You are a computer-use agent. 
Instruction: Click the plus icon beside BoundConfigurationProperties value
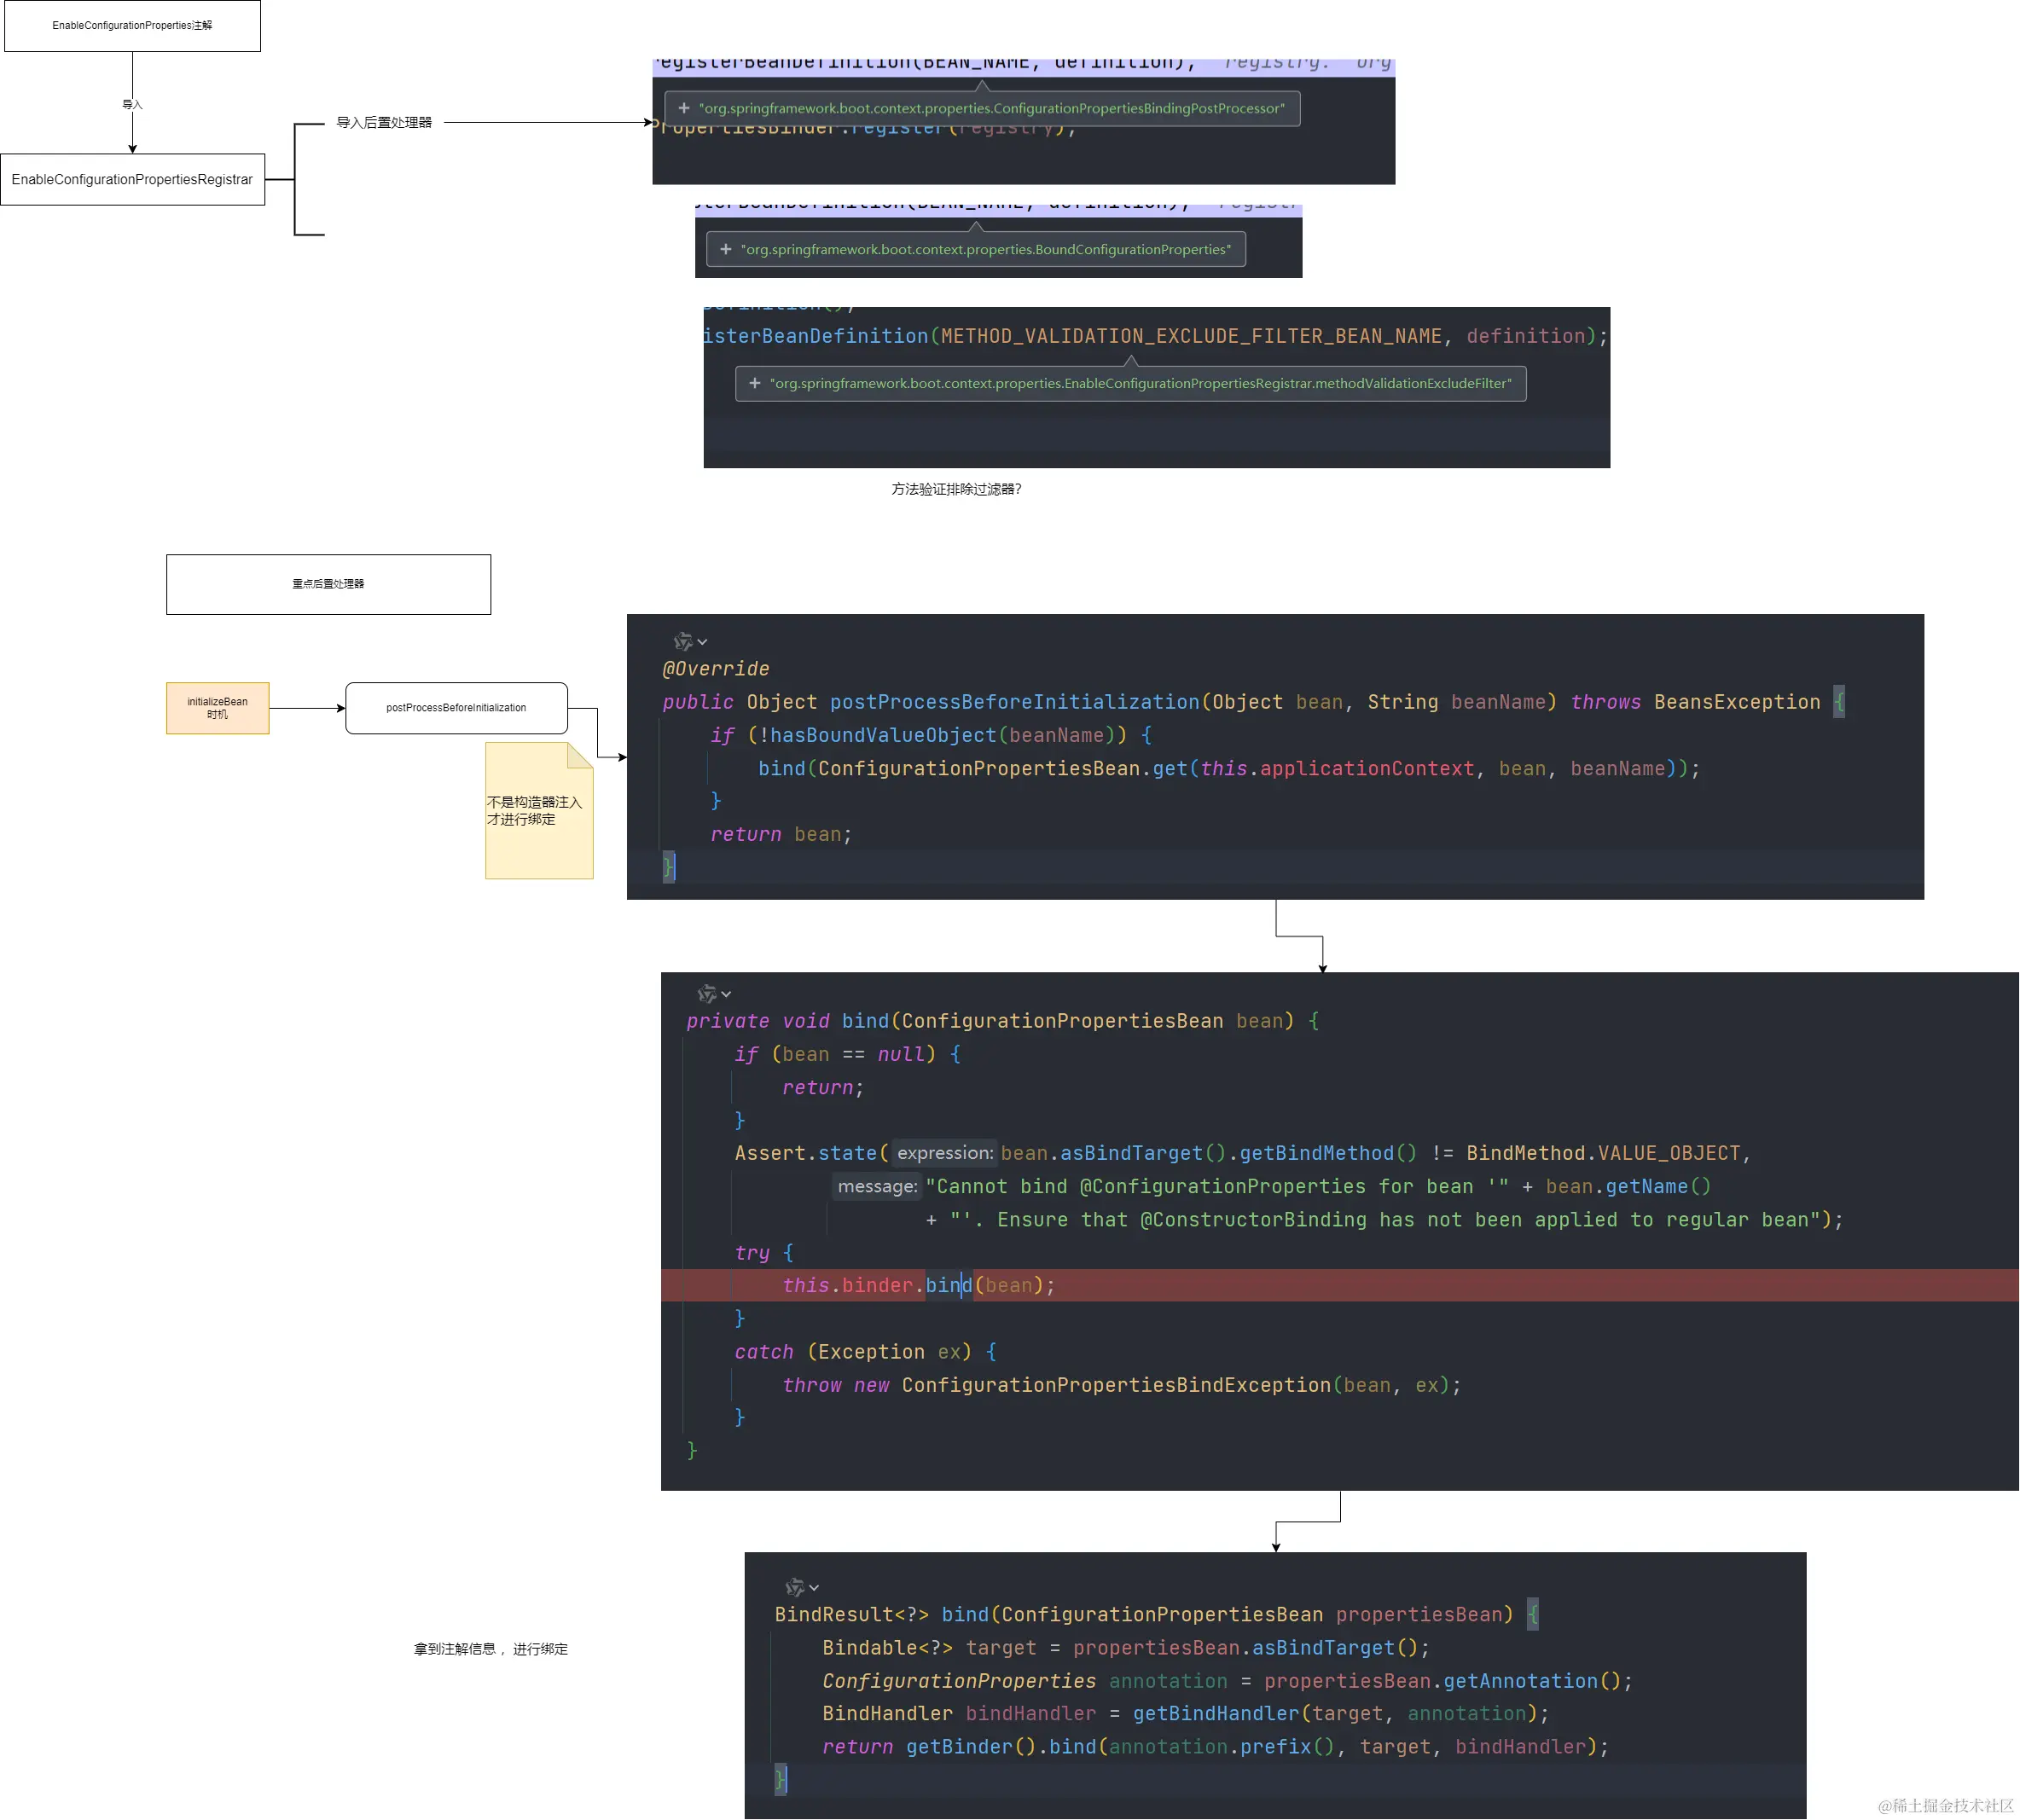coord(726,249)
